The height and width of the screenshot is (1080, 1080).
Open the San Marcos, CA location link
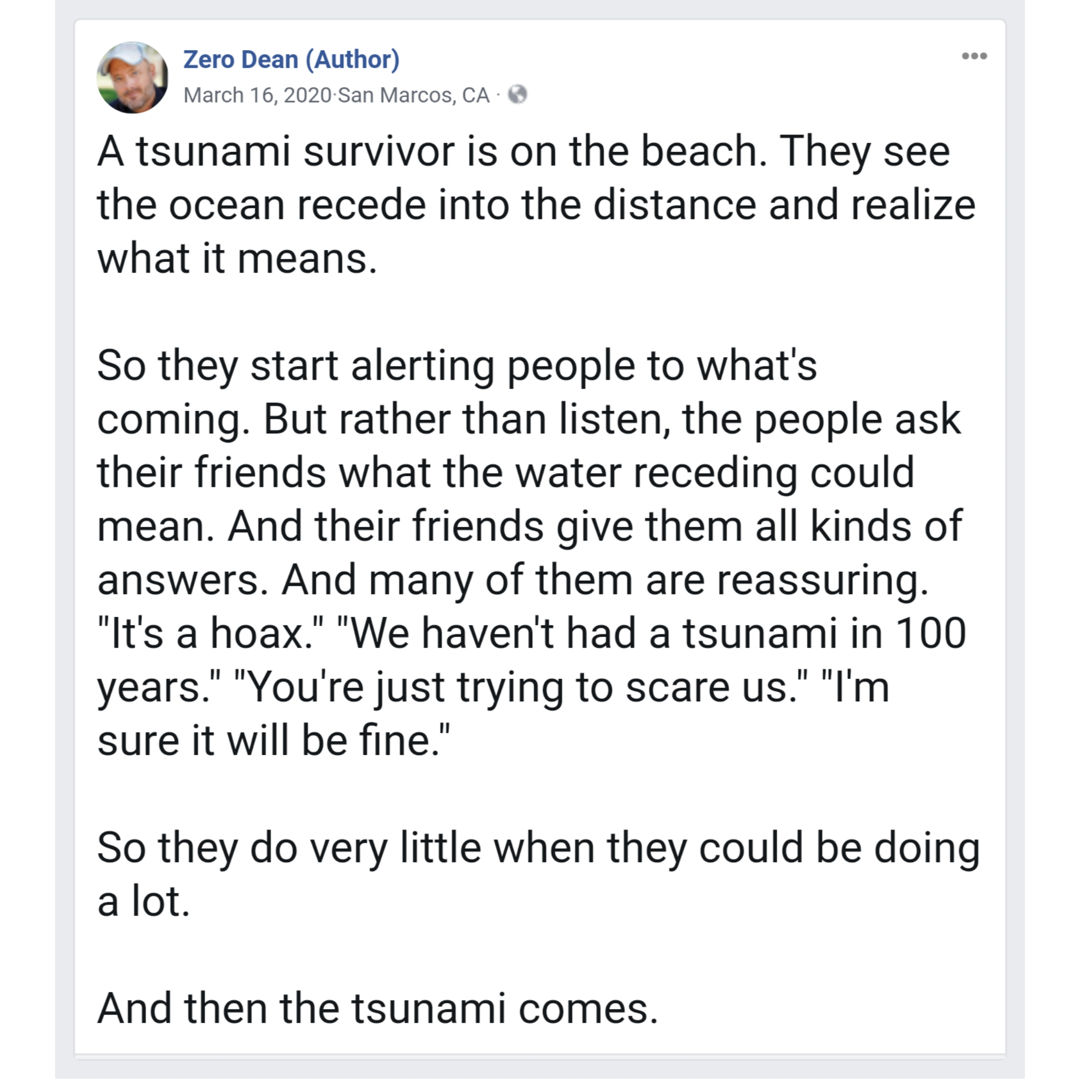(x=413, y=95)
